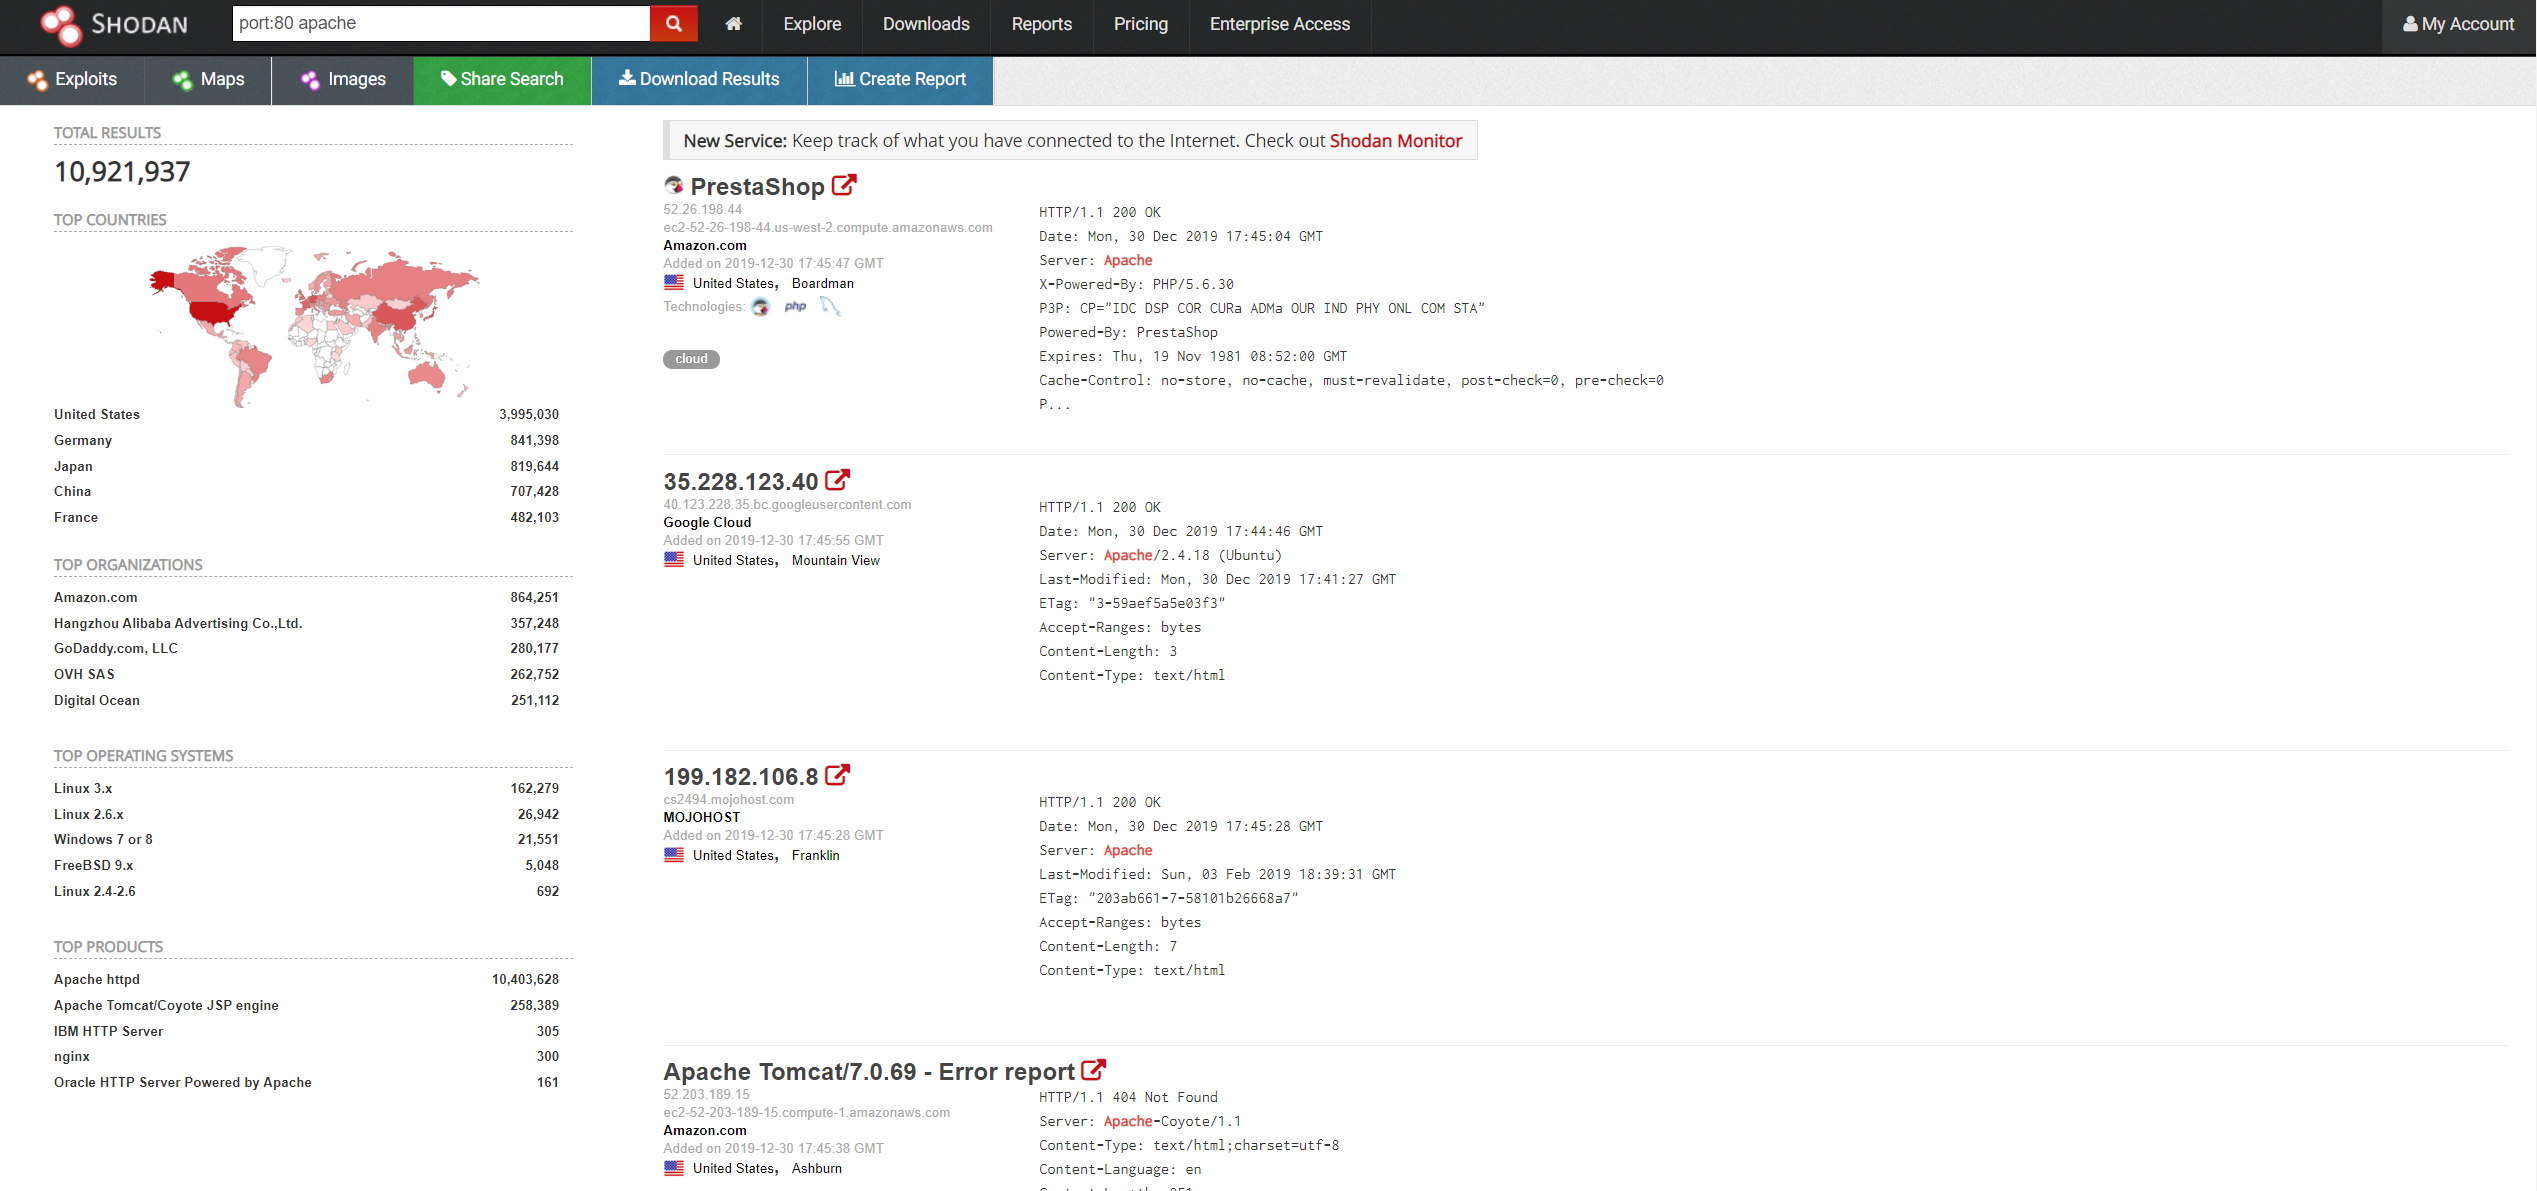Image resolution: width=2537 pixels, height=1191 pixels.
Task: Click into the search box containing port:80 apache
Action: [441, 23]
